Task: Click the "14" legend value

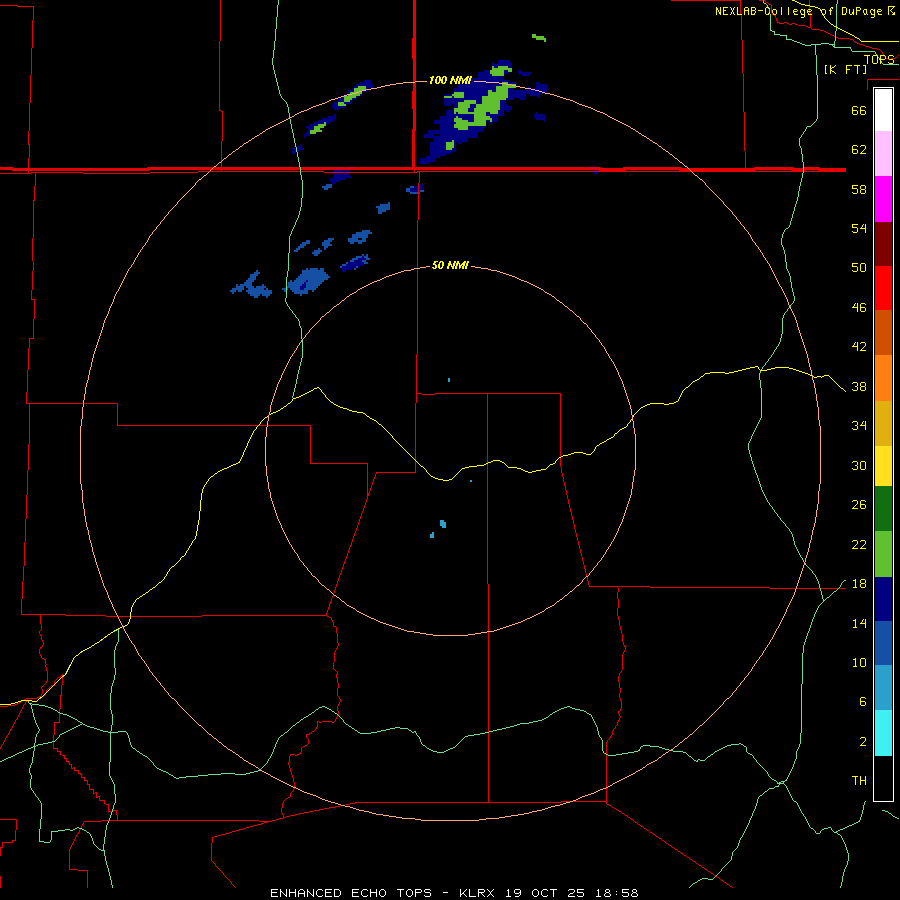Action: pyautogui.click(x=859, y=624)
